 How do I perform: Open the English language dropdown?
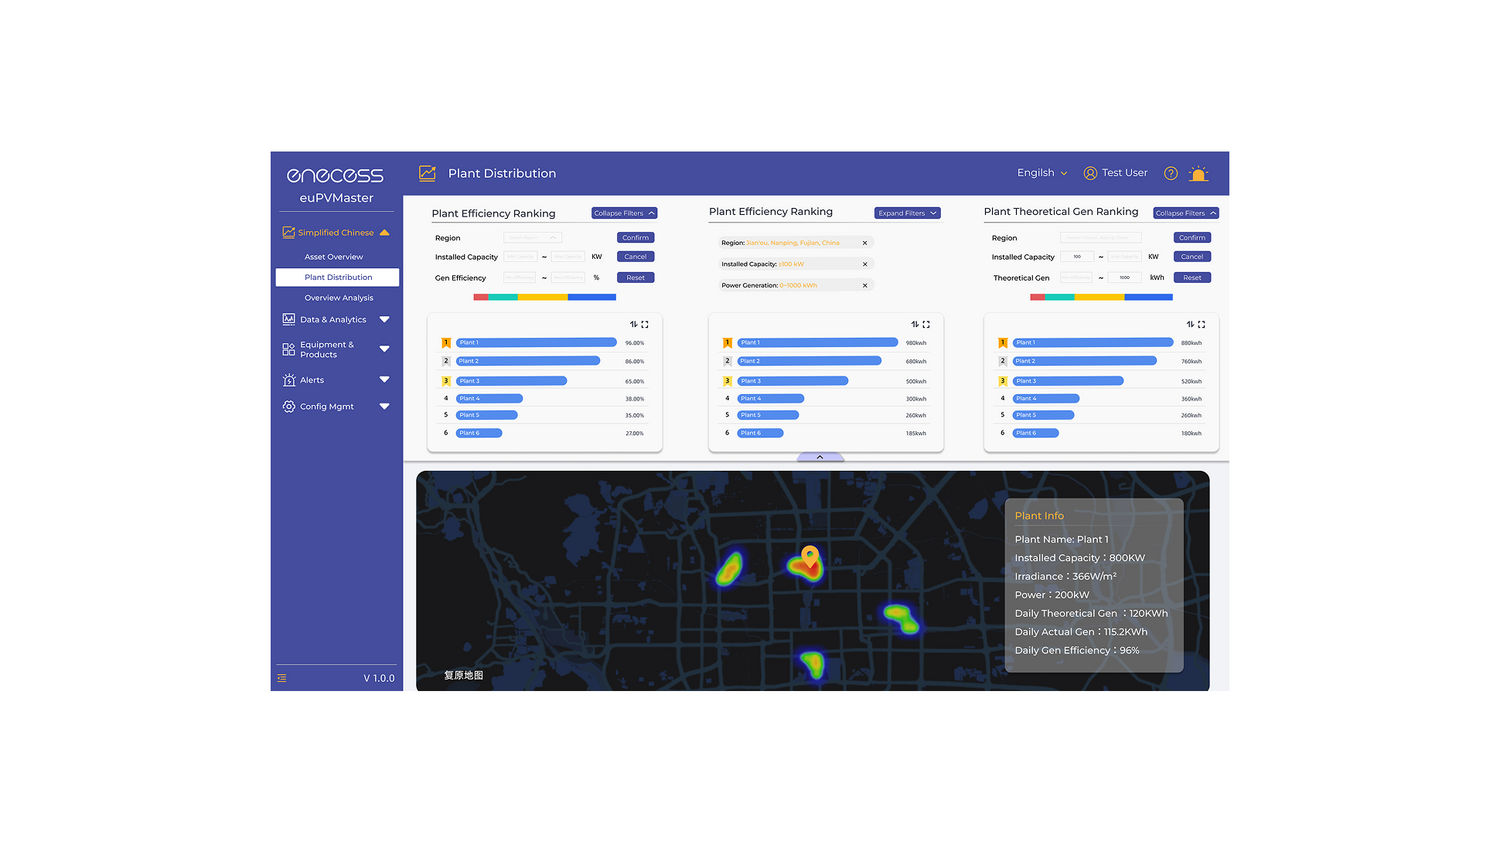coord(1041,173)
